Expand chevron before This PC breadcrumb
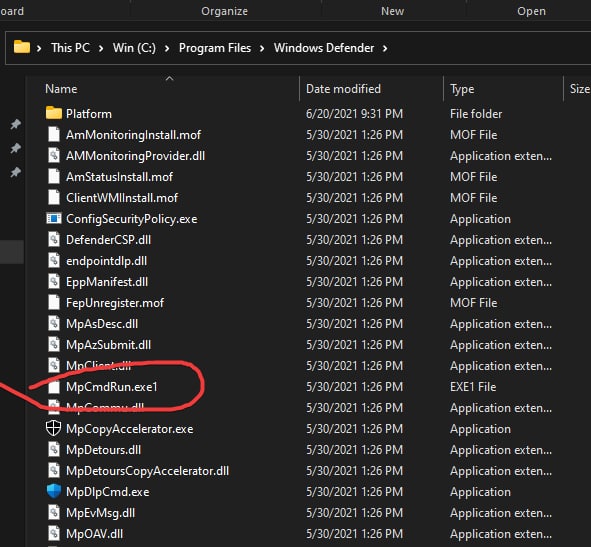This screenshot has height=547, width=591. [x=39, y=48]
